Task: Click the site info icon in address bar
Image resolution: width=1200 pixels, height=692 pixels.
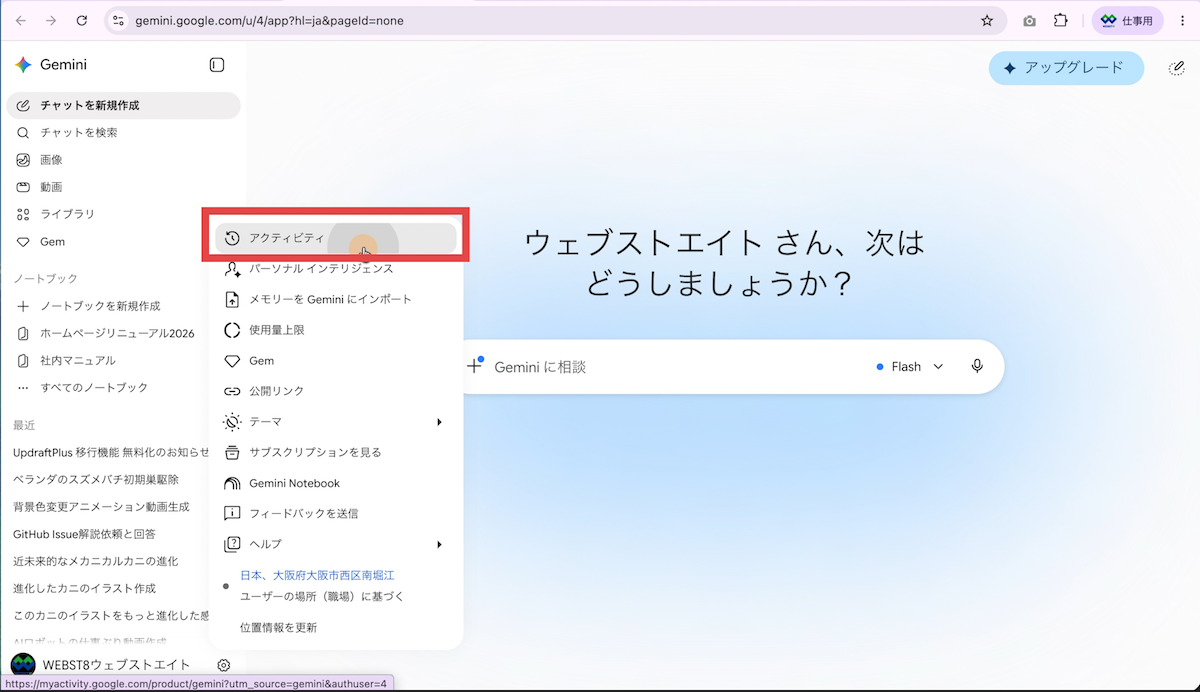Action: pos(118,20)
